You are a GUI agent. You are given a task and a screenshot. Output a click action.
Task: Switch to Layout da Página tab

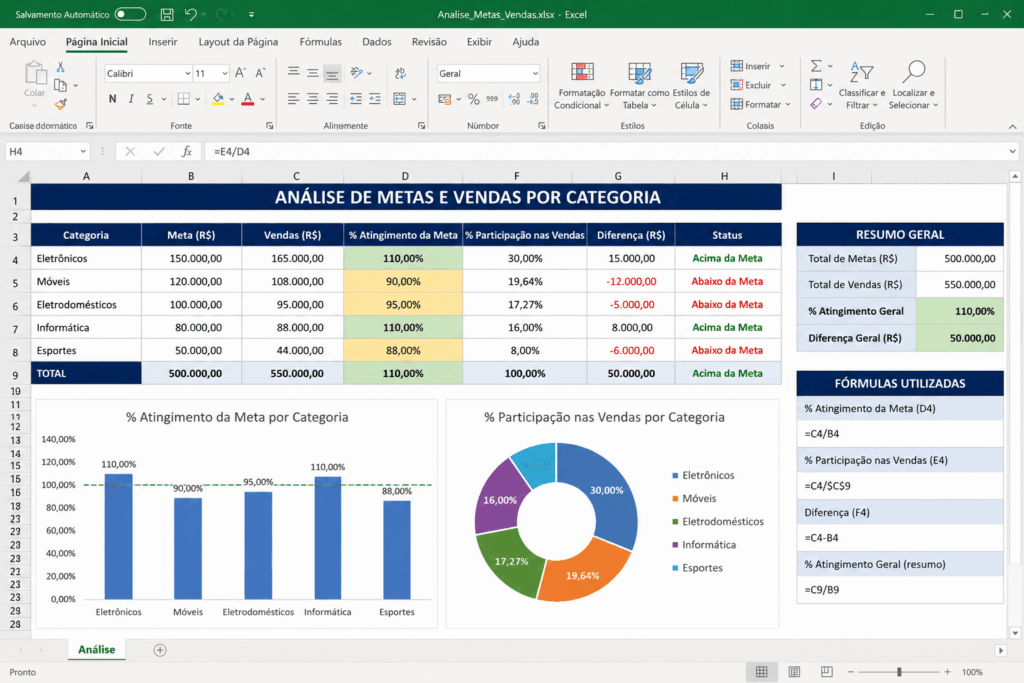(x=238, y=42)
